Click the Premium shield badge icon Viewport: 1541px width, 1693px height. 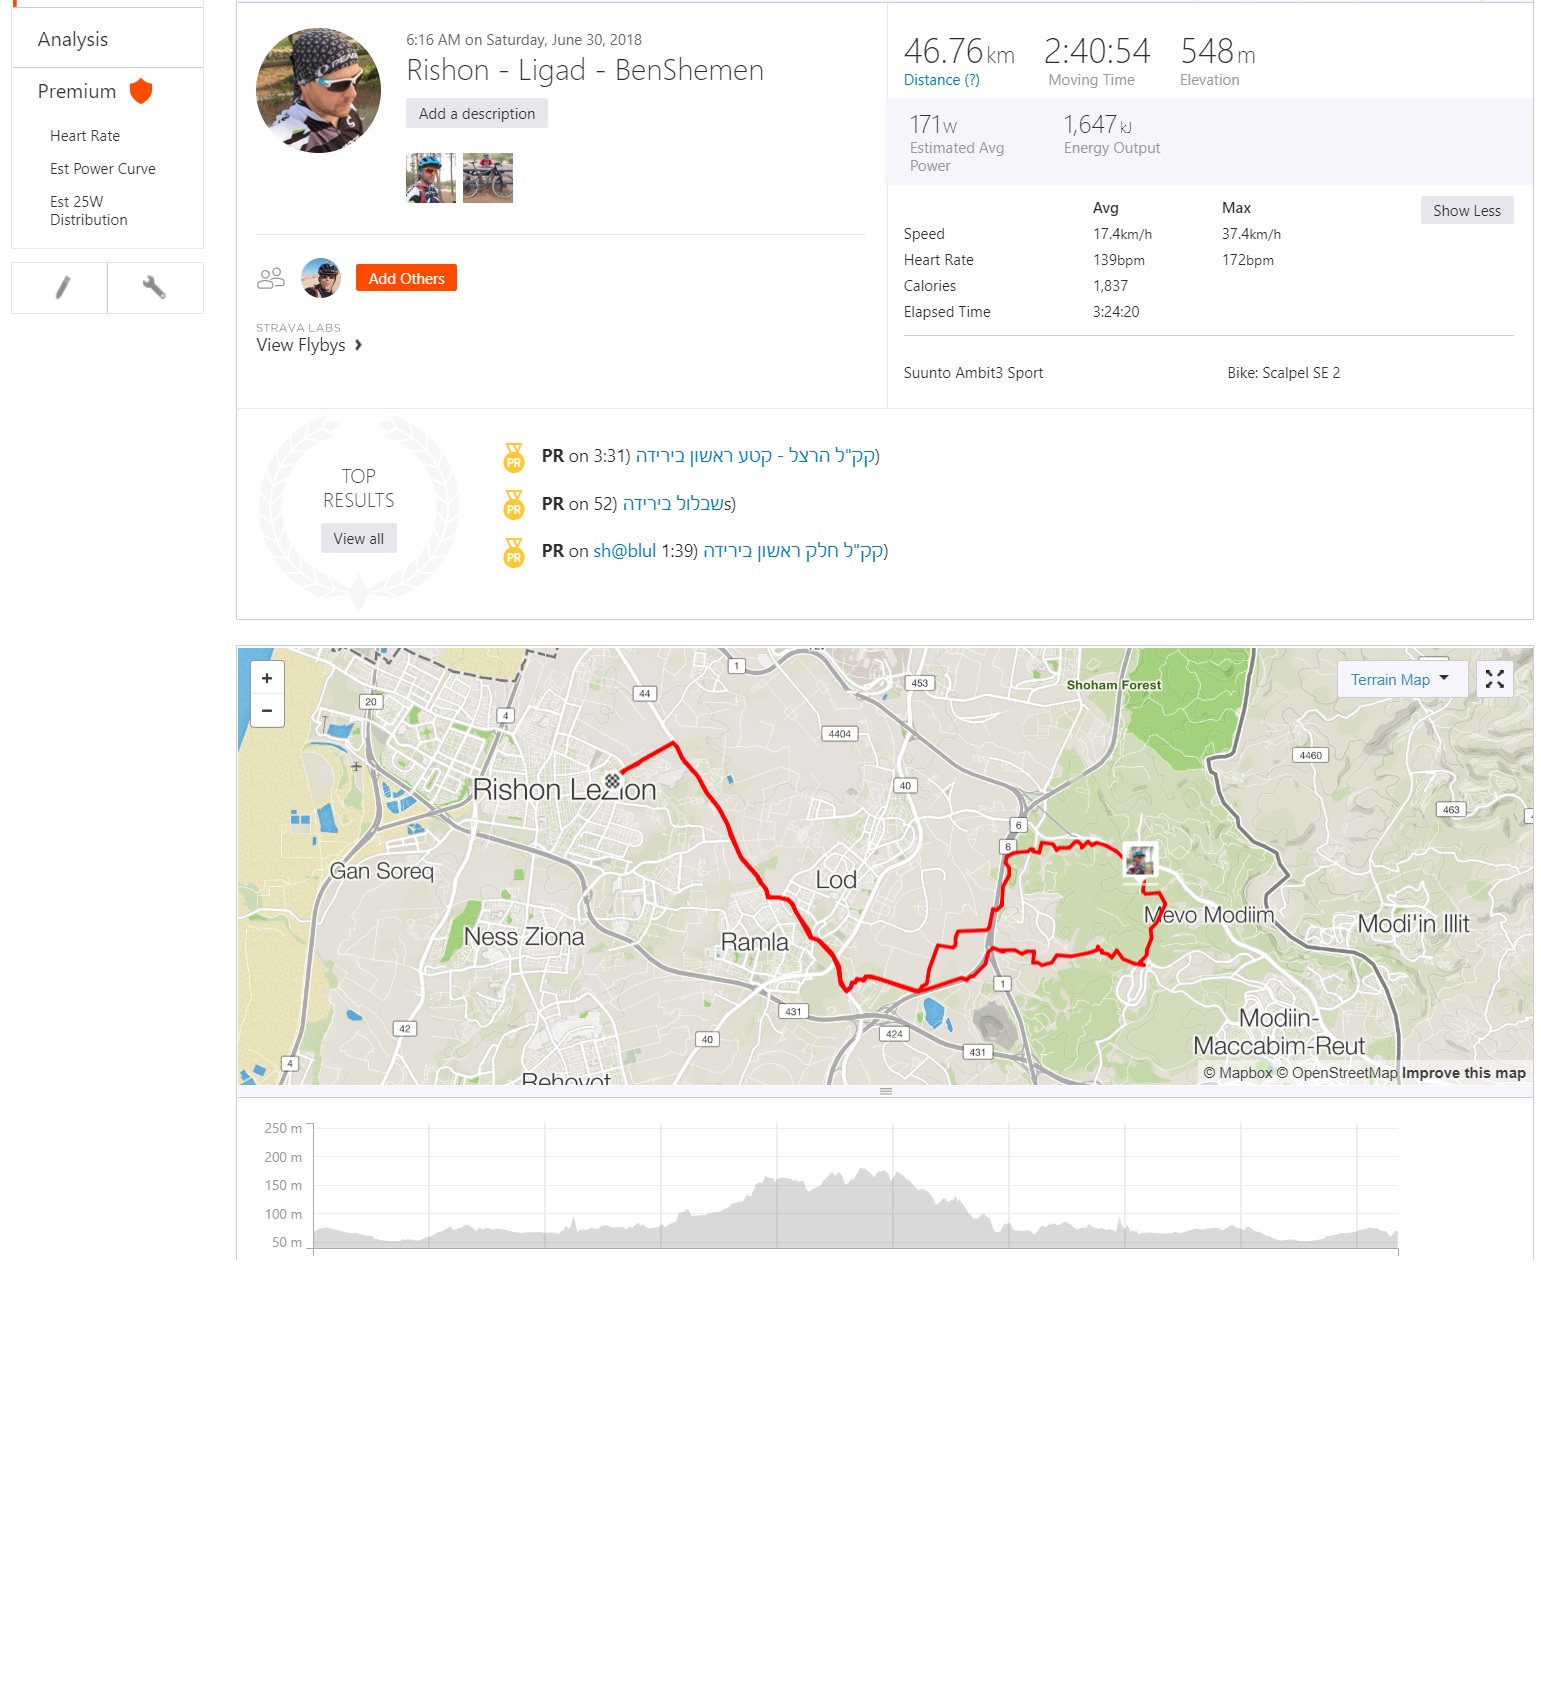point(141,91)
